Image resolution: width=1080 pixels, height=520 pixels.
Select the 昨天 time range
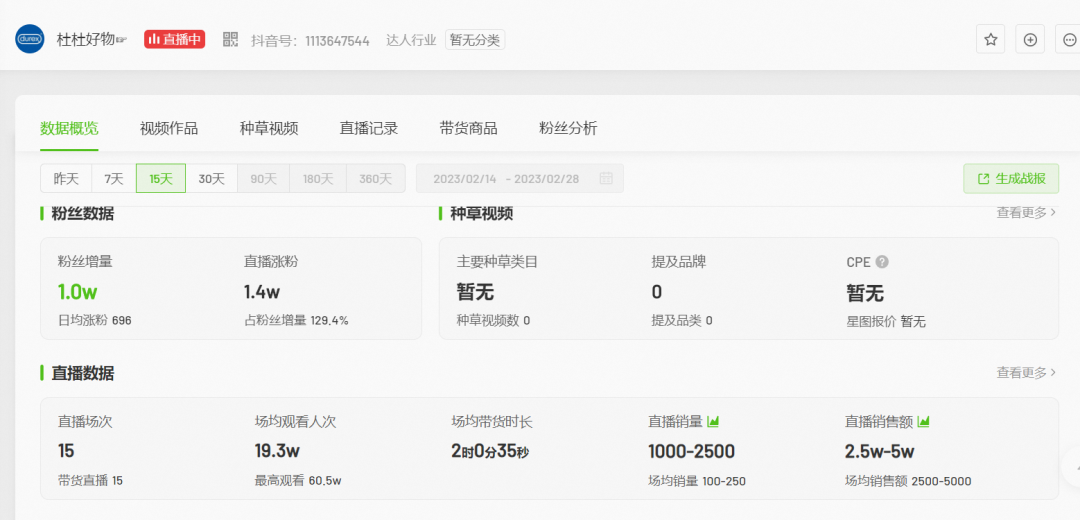pos(66,179)
